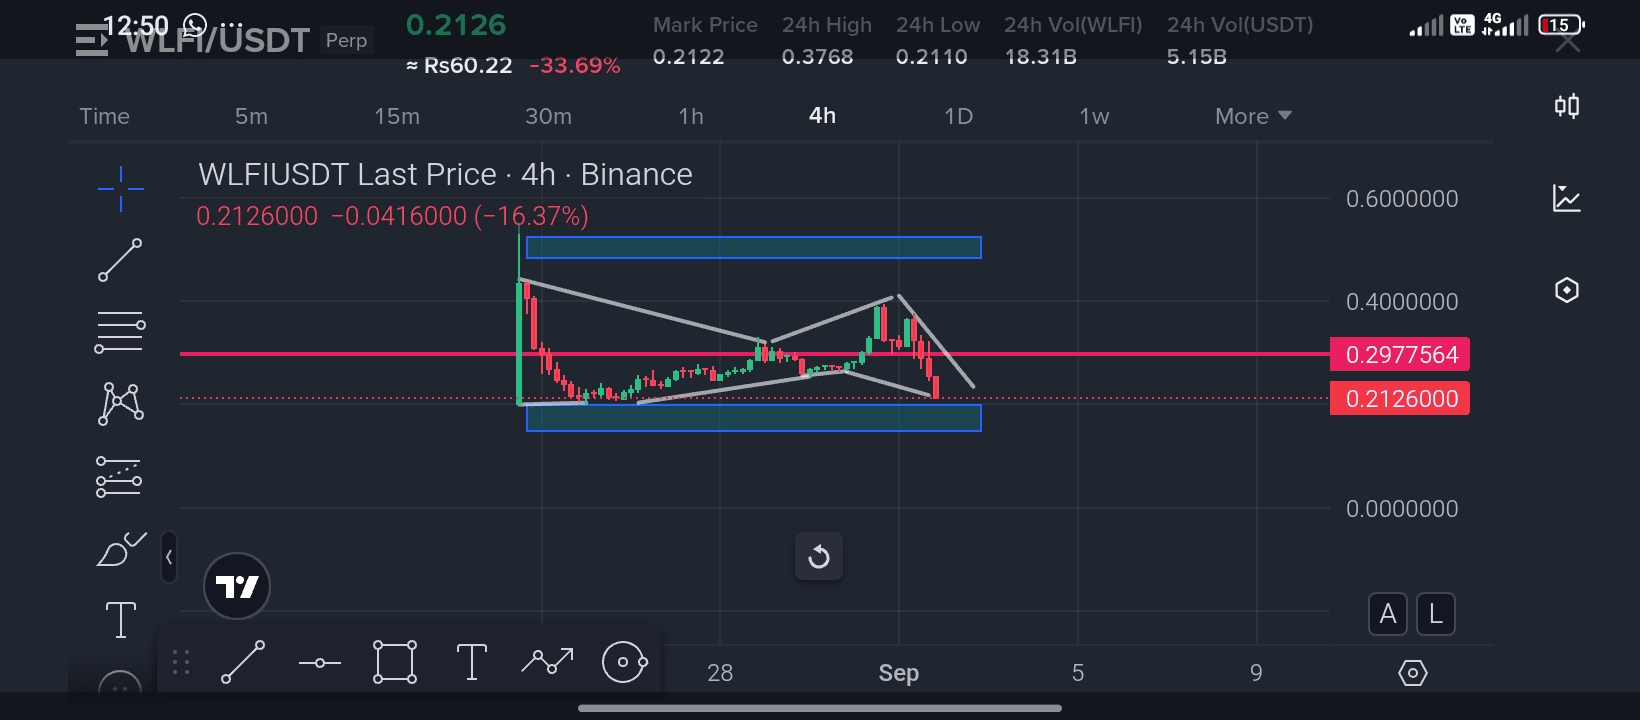Screen dimensions: 1640x720
Task: Click the 24h Low value 0.2110
Action: [931, 57]
